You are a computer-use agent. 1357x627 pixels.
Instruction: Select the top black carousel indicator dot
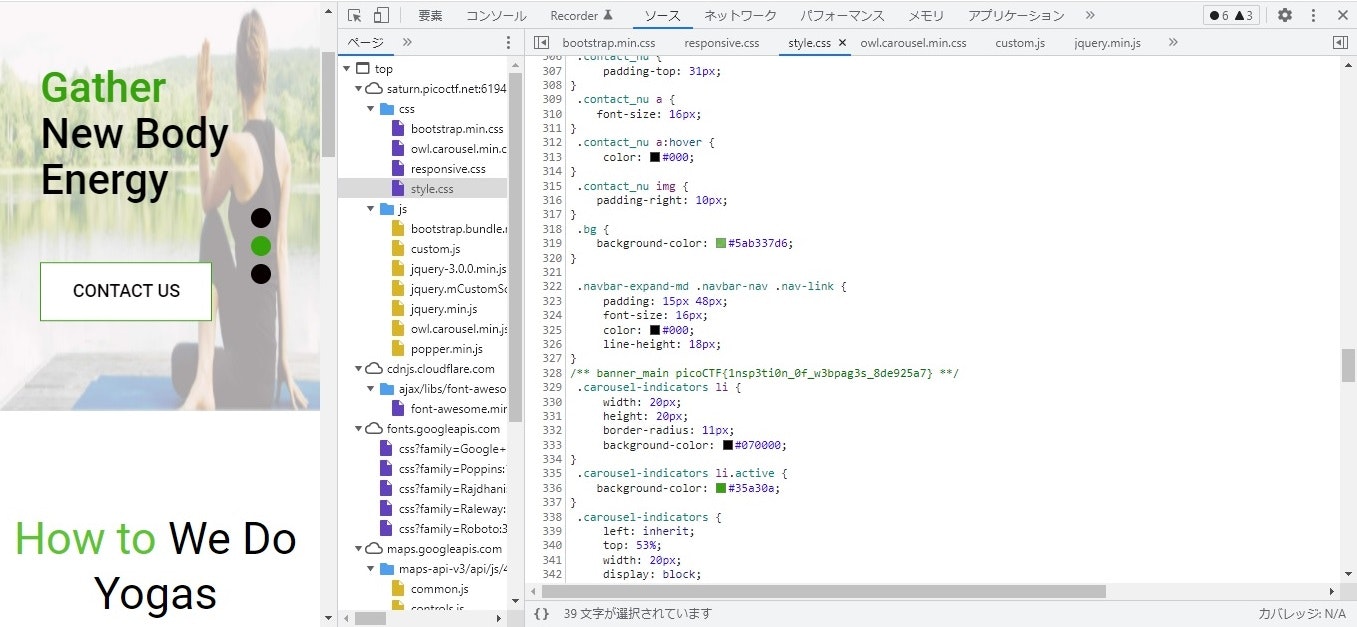pos(261,218)
